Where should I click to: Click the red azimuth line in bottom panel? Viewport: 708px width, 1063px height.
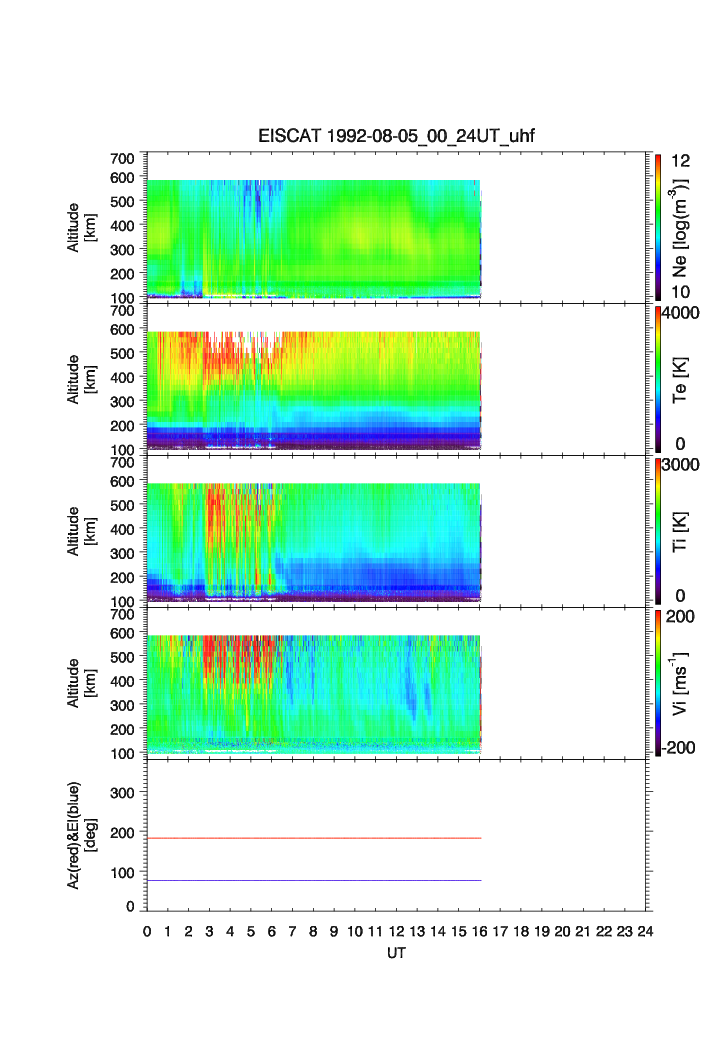tap(314, 839)
